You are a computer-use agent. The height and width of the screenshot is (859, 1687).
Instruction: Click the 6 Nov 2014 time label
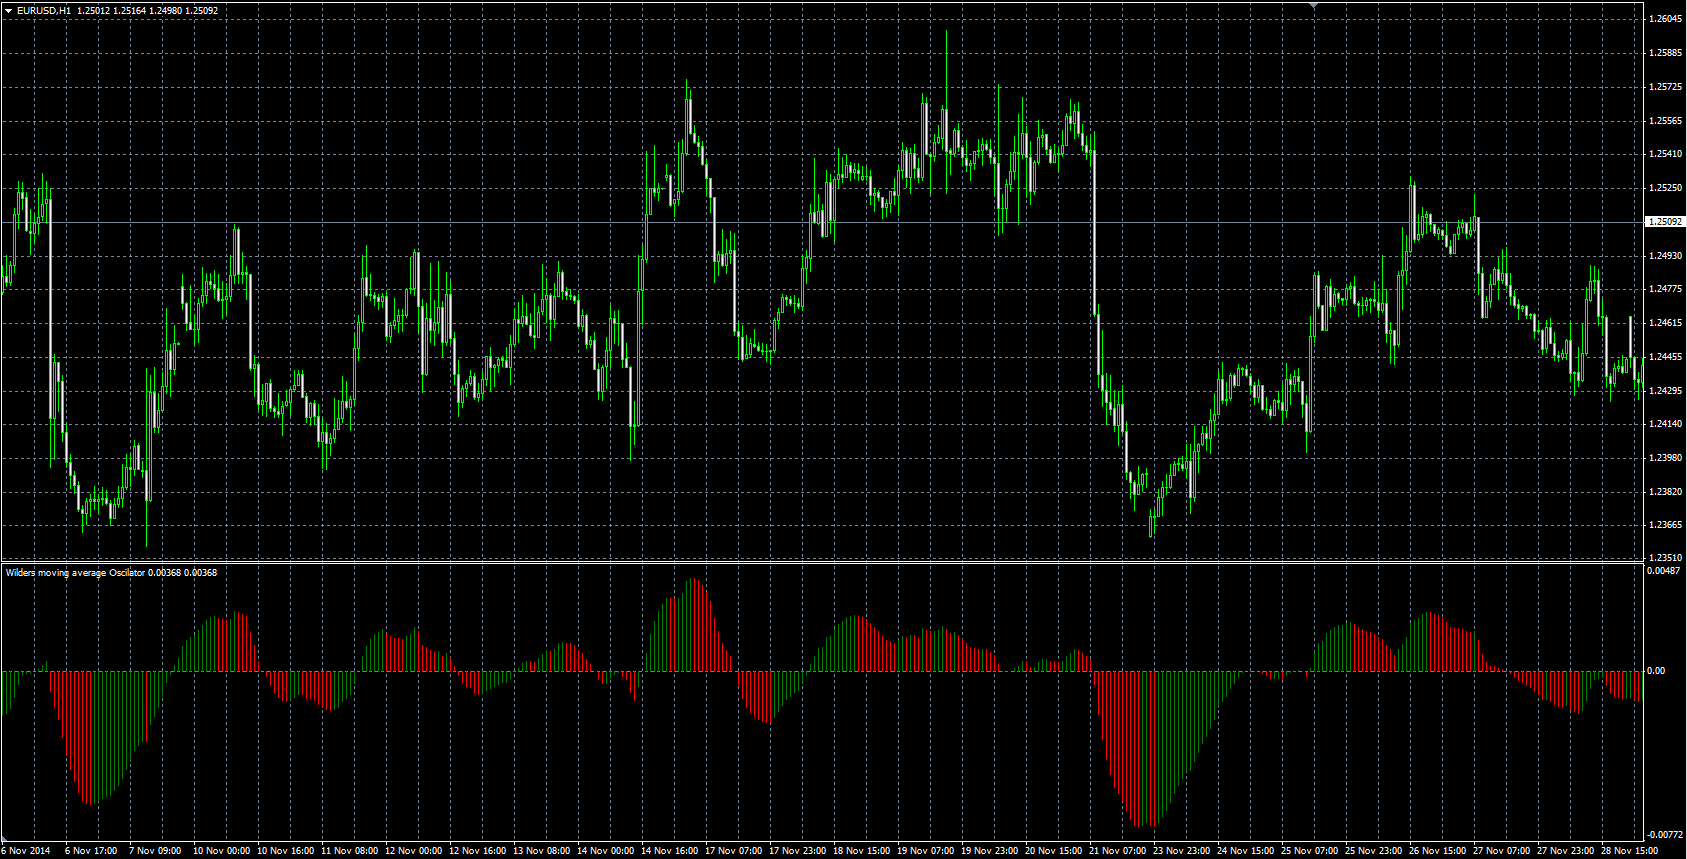point(25,851)
